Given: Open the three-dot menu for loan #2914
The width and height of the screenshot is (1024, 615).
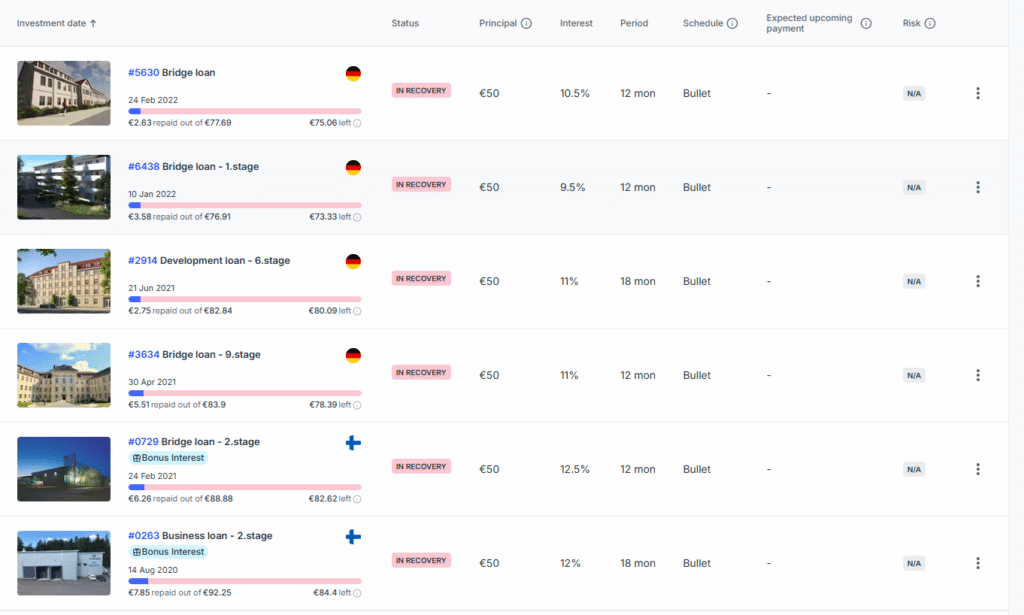Looking at the screenshot, I should (977, 281).
